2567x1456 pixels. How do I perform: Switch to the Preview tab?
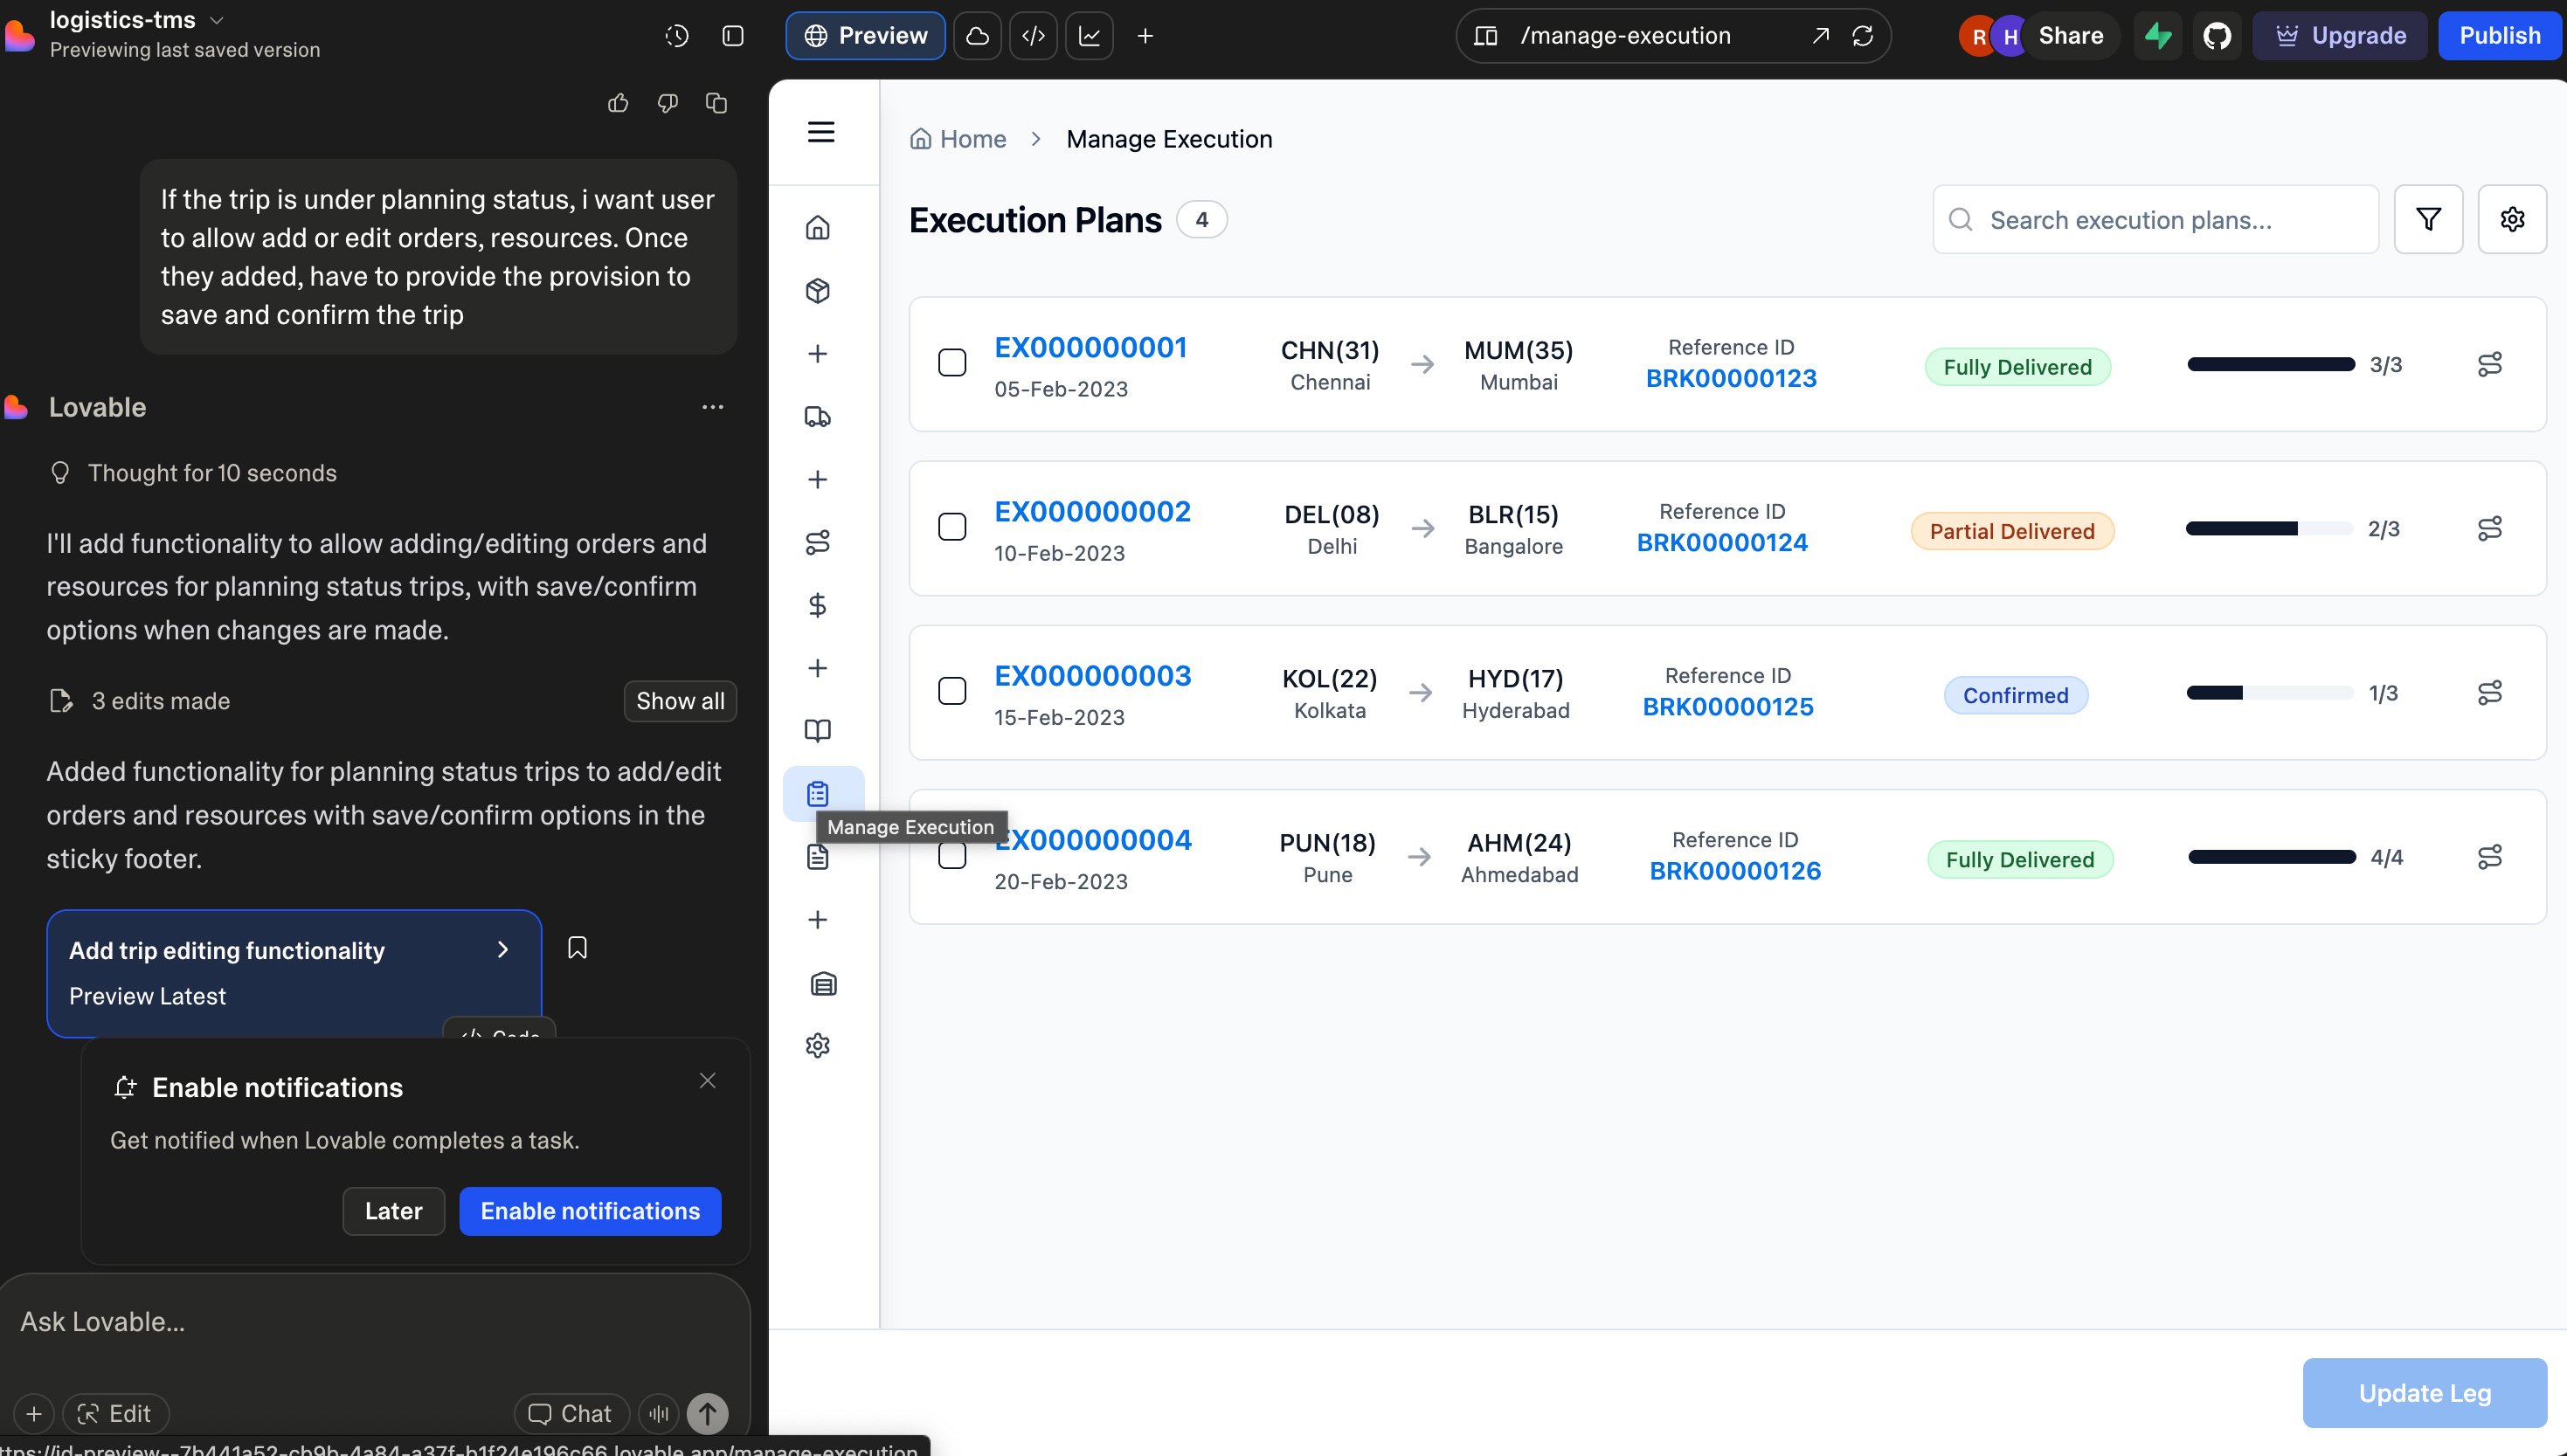[x=864, y=36]
